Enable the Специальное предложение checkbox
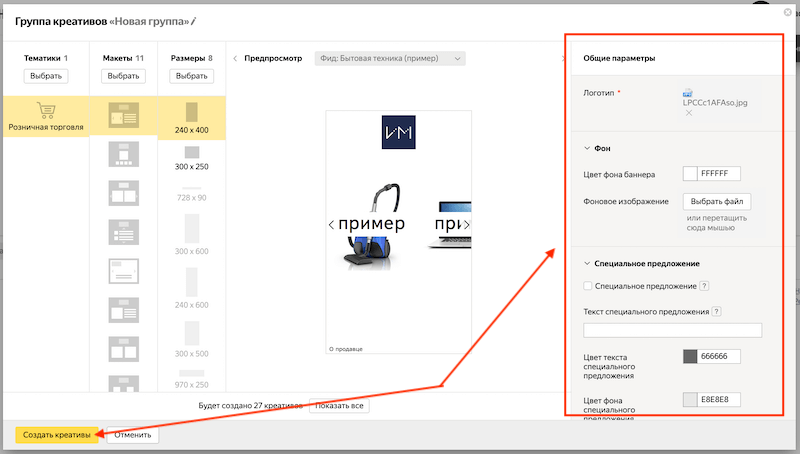800x454 pixels. [x=588, y=286]
